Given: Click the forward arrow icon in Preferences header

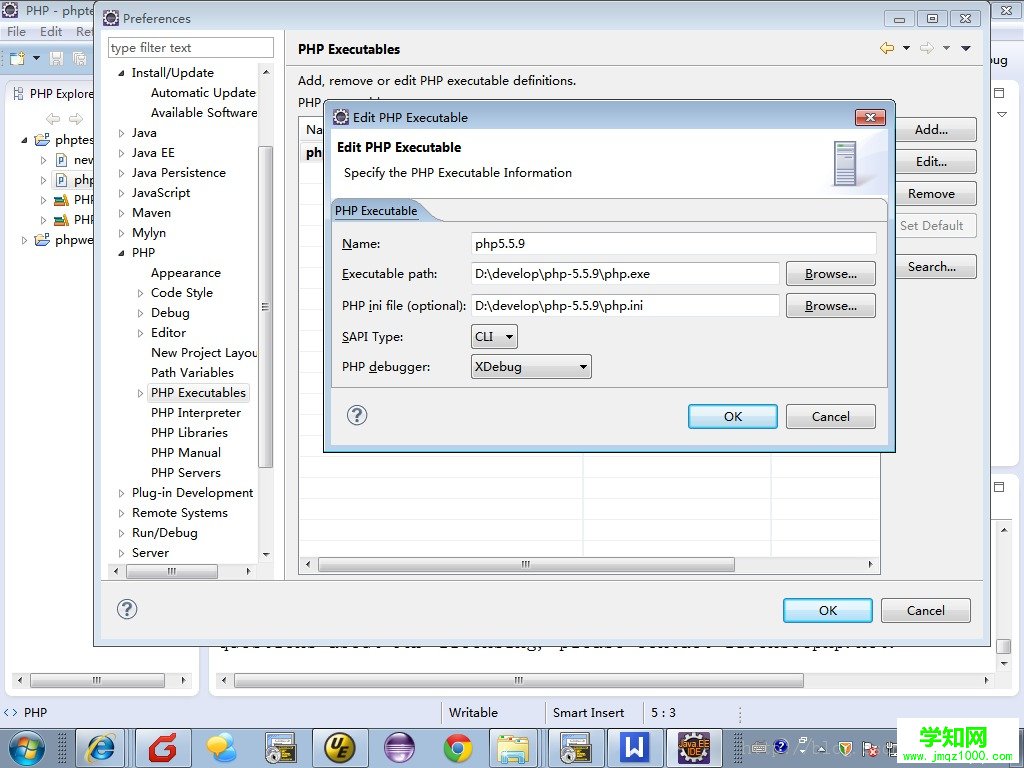Looking at the screenshot, I should [x=927, y=48].
